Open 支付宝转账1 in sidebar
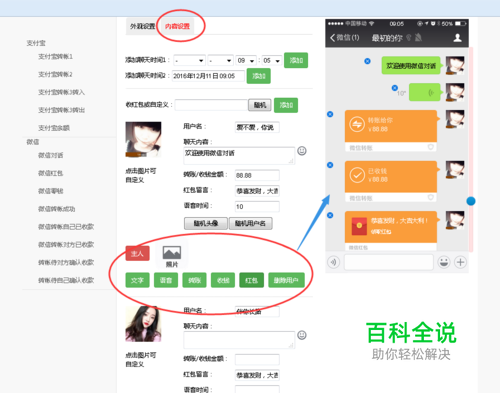The width and height of the screenshot is (500, 393). (x=55, y=56)
